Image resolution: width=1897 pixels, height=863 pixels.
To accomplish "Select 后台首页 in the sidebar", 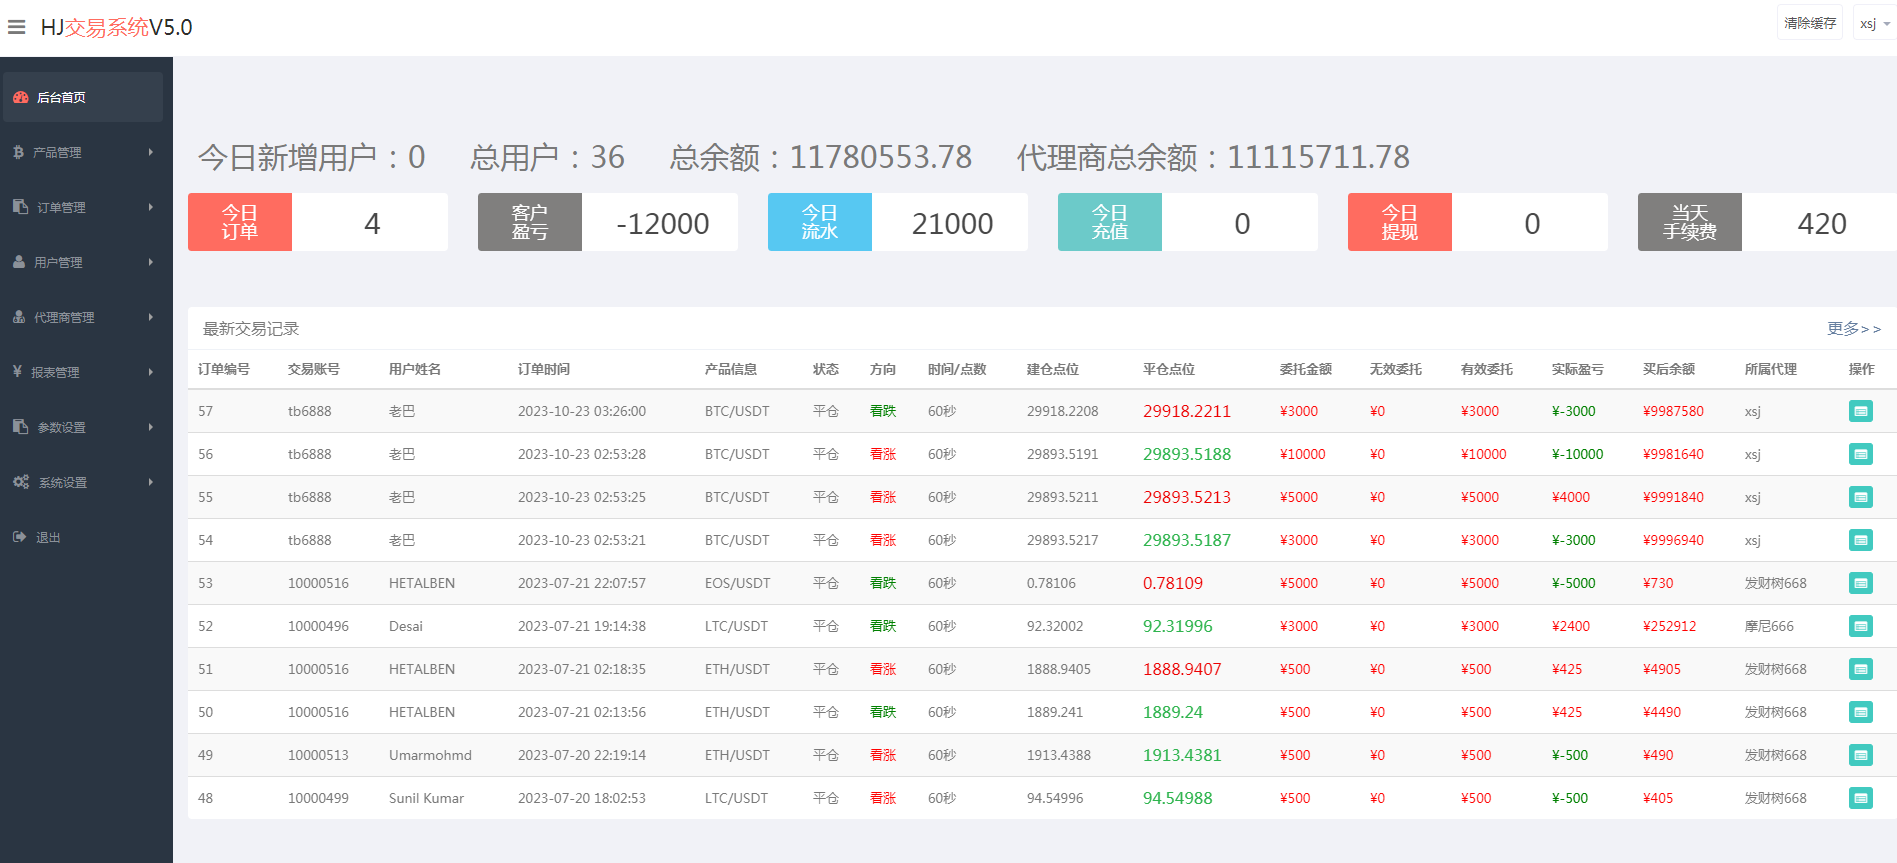I will tap(62, 97).
